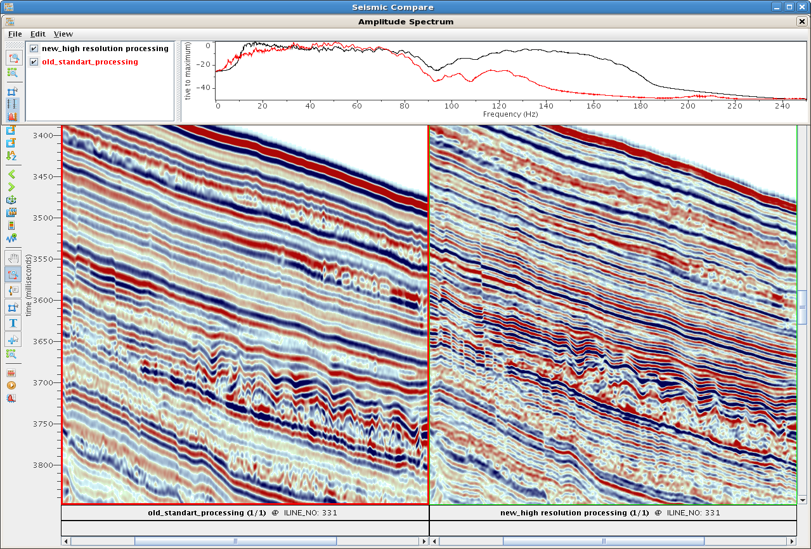This screenshot has width=811, height=549.
Task: Close the Seismic Compare window
Action: click(x=802, y=7)
